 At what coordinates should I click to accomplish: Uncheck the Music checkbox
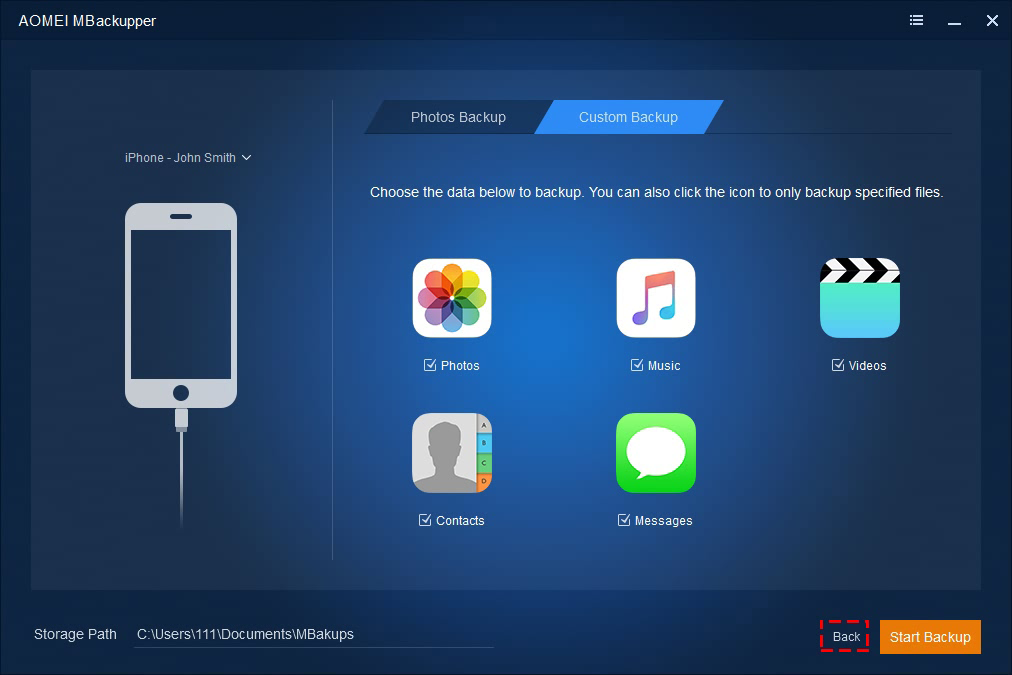[636, 365]
